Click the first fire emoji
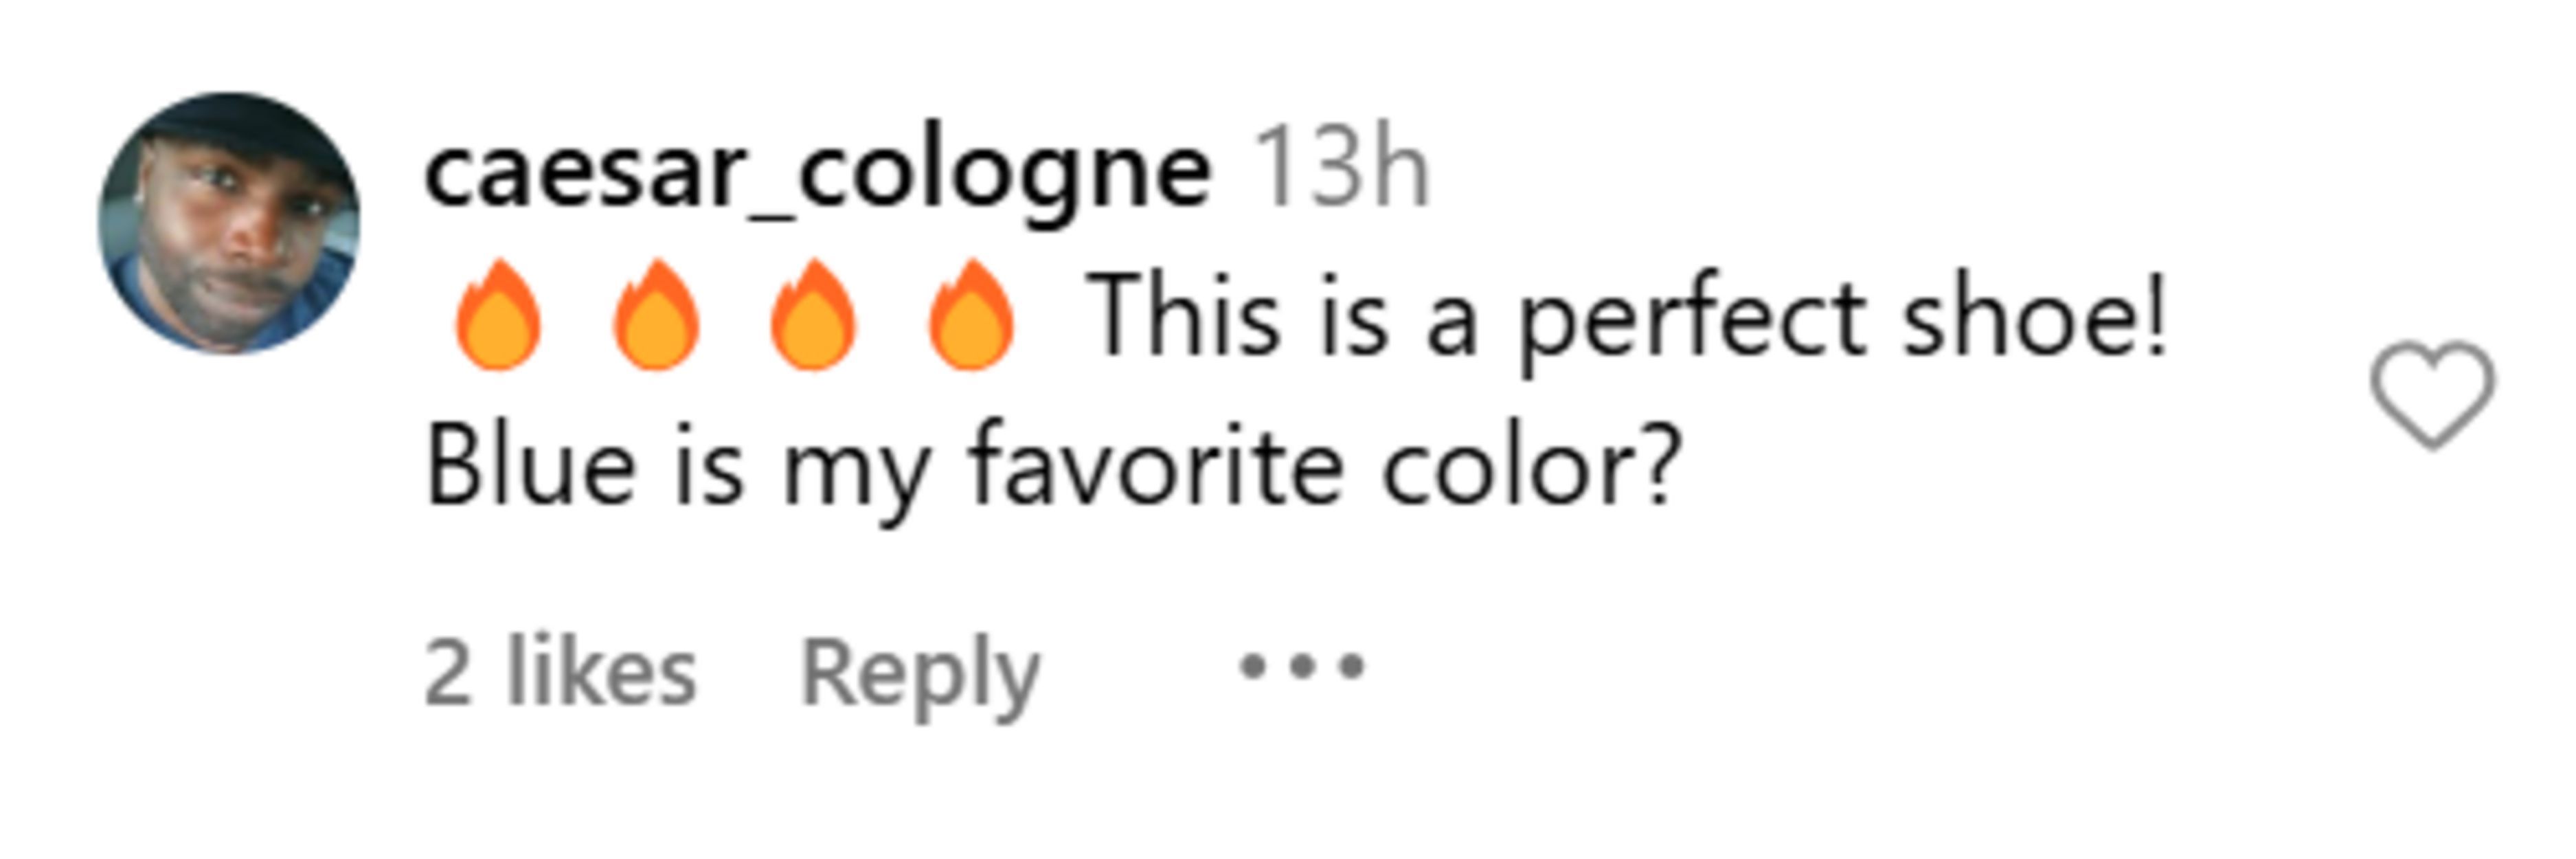This screenshot has width=2576, height=859. tap(498, 316)
